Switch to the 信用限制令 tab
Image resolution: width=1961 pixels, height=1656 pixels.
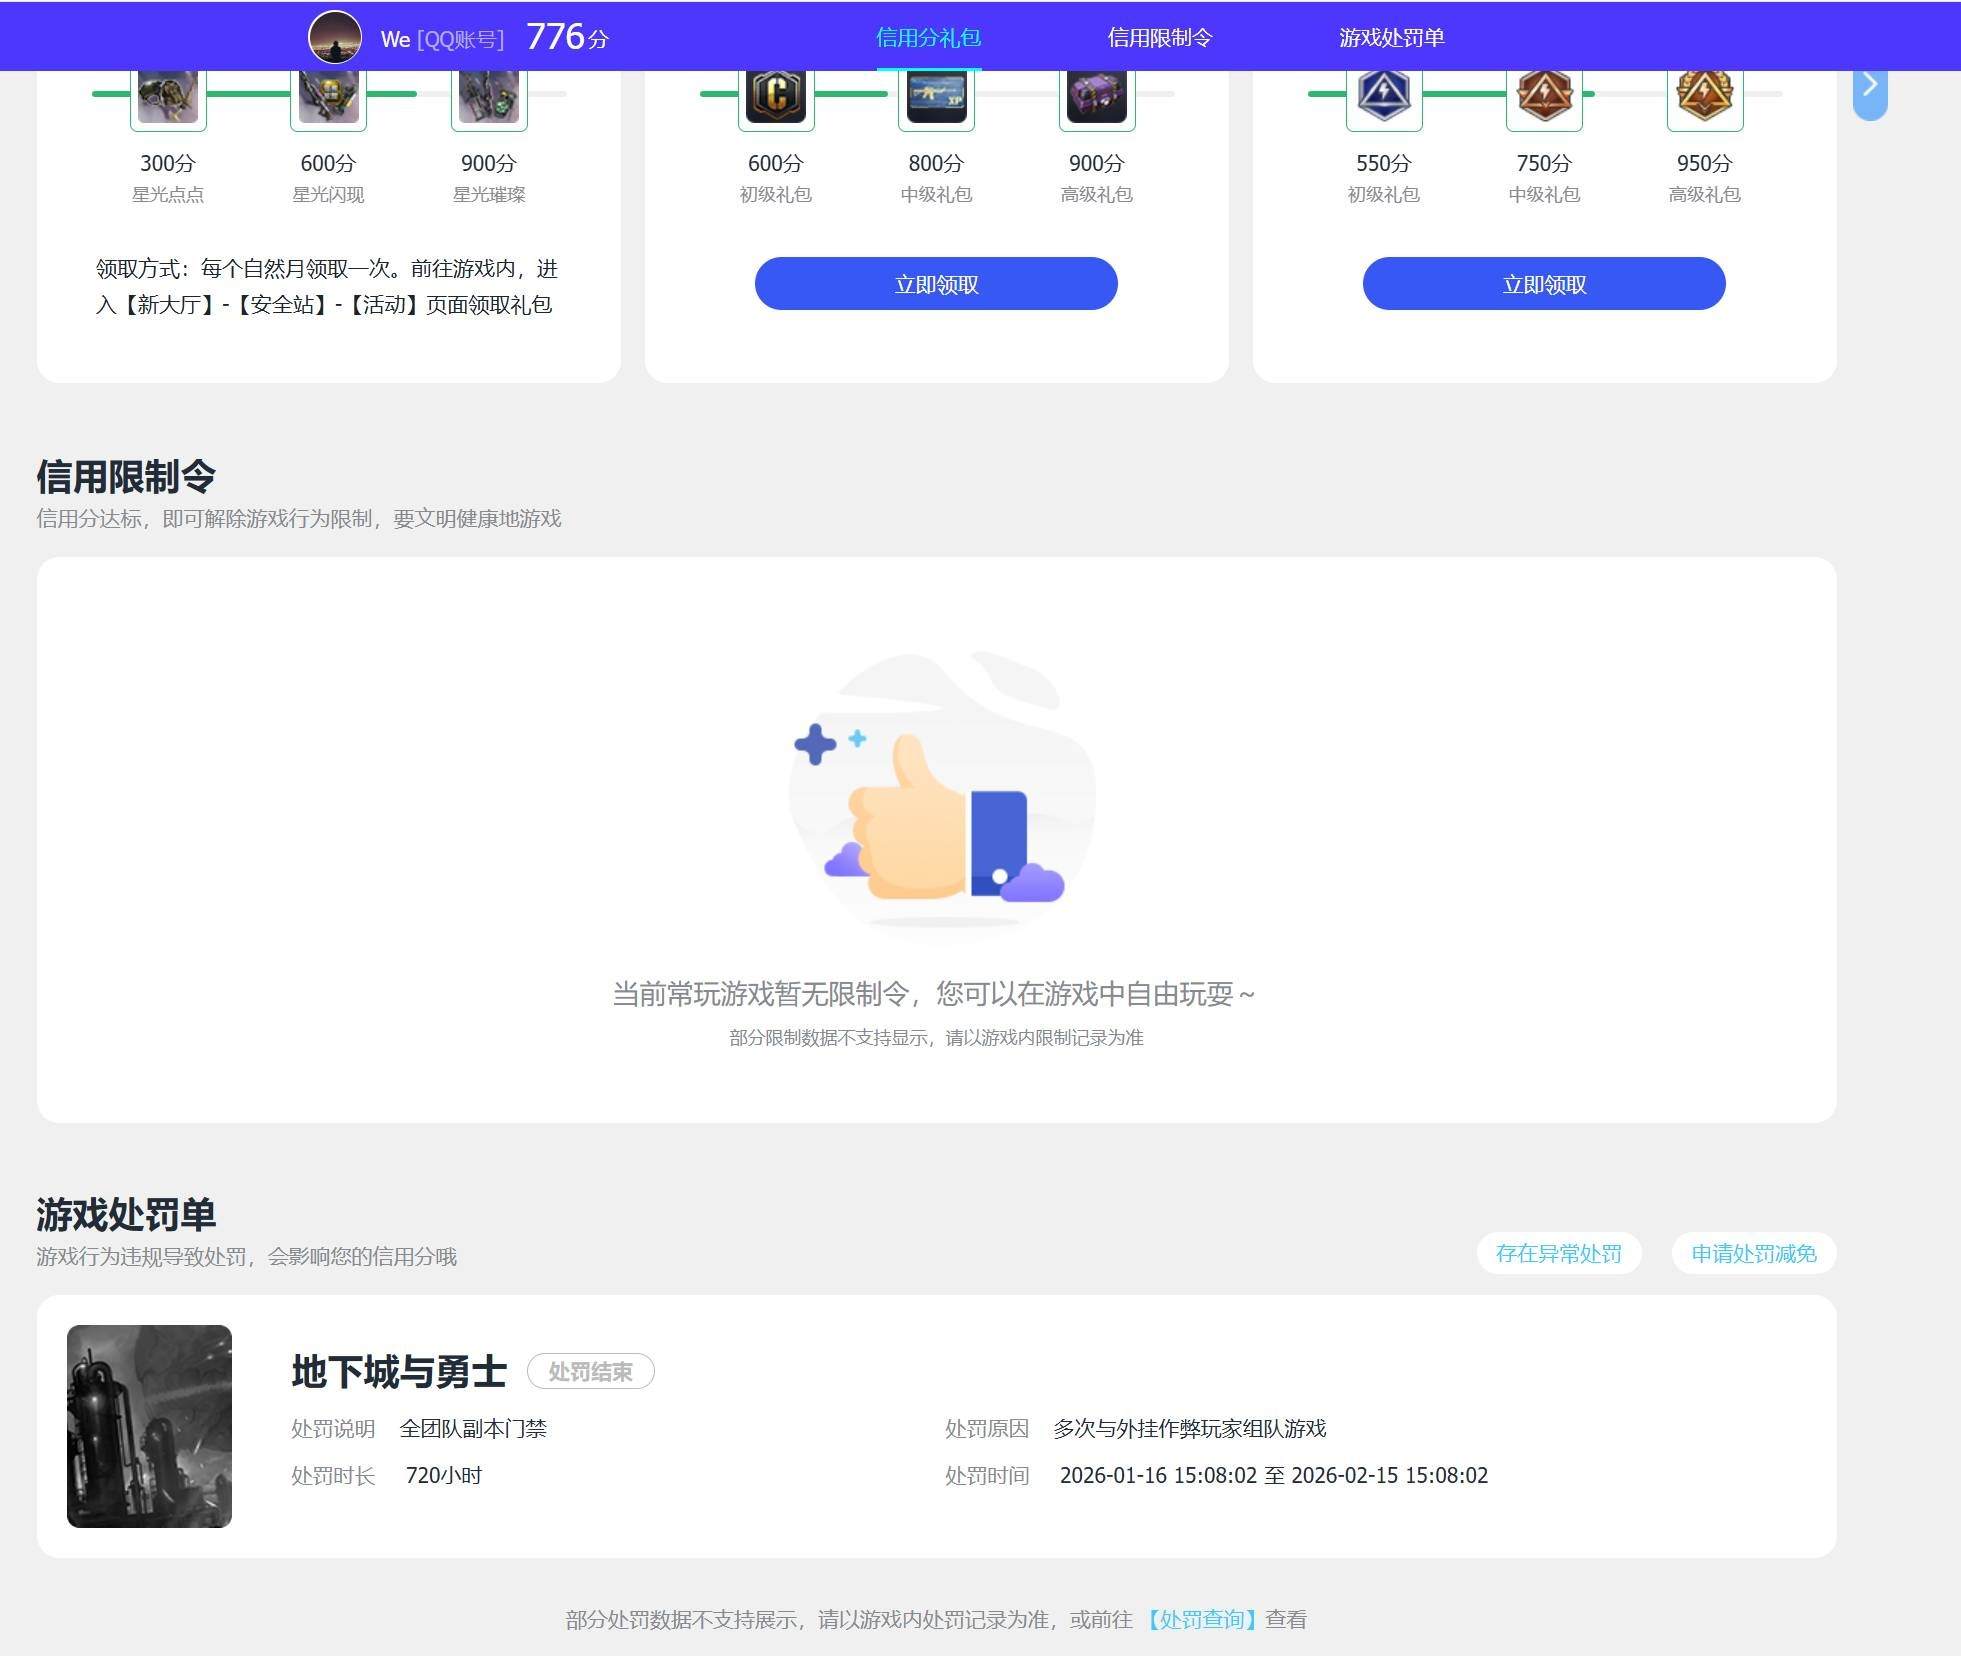tap(1160, 38)
